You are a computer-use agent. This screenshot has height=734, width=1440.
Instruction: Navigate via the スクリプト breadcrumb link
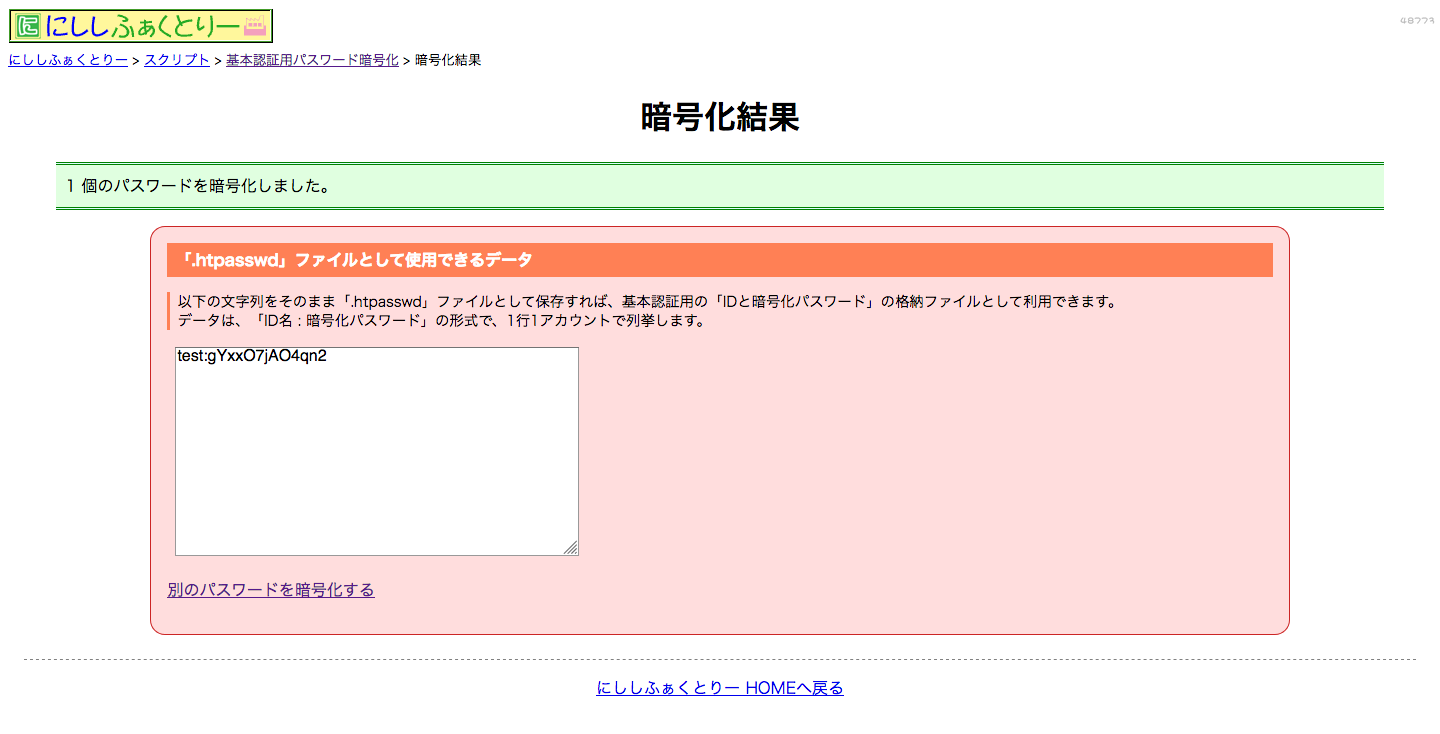click(x=176, y=60)
